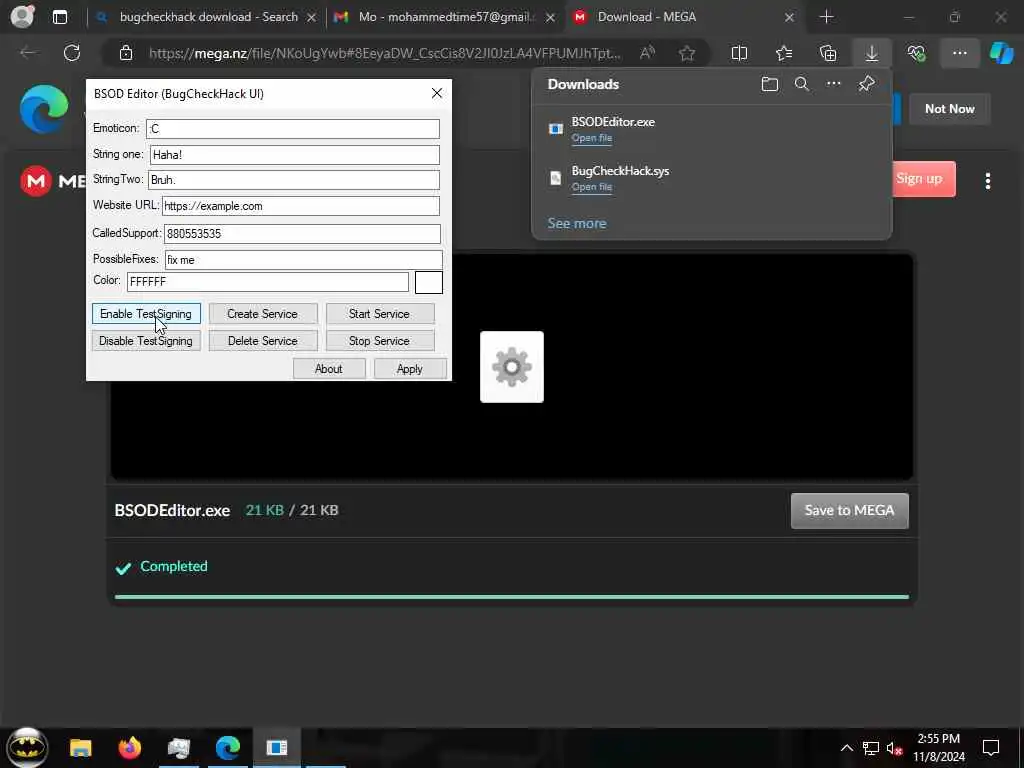Apply the BSOD Editor settings

(409, 368)
